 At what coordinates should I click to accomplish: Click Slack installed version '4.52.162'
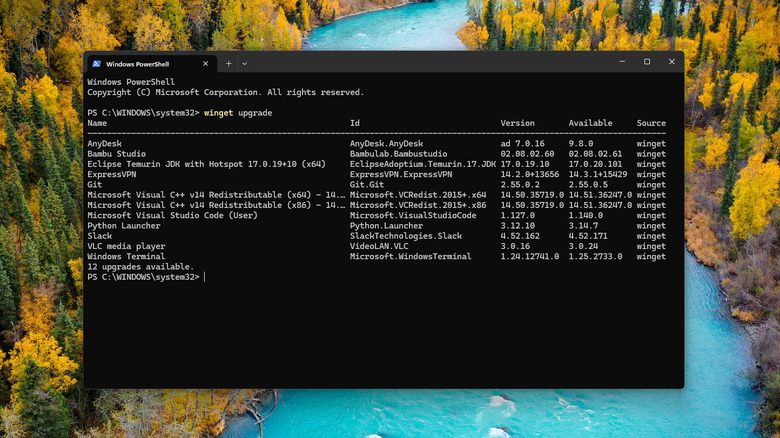click(x=520, y=236)
